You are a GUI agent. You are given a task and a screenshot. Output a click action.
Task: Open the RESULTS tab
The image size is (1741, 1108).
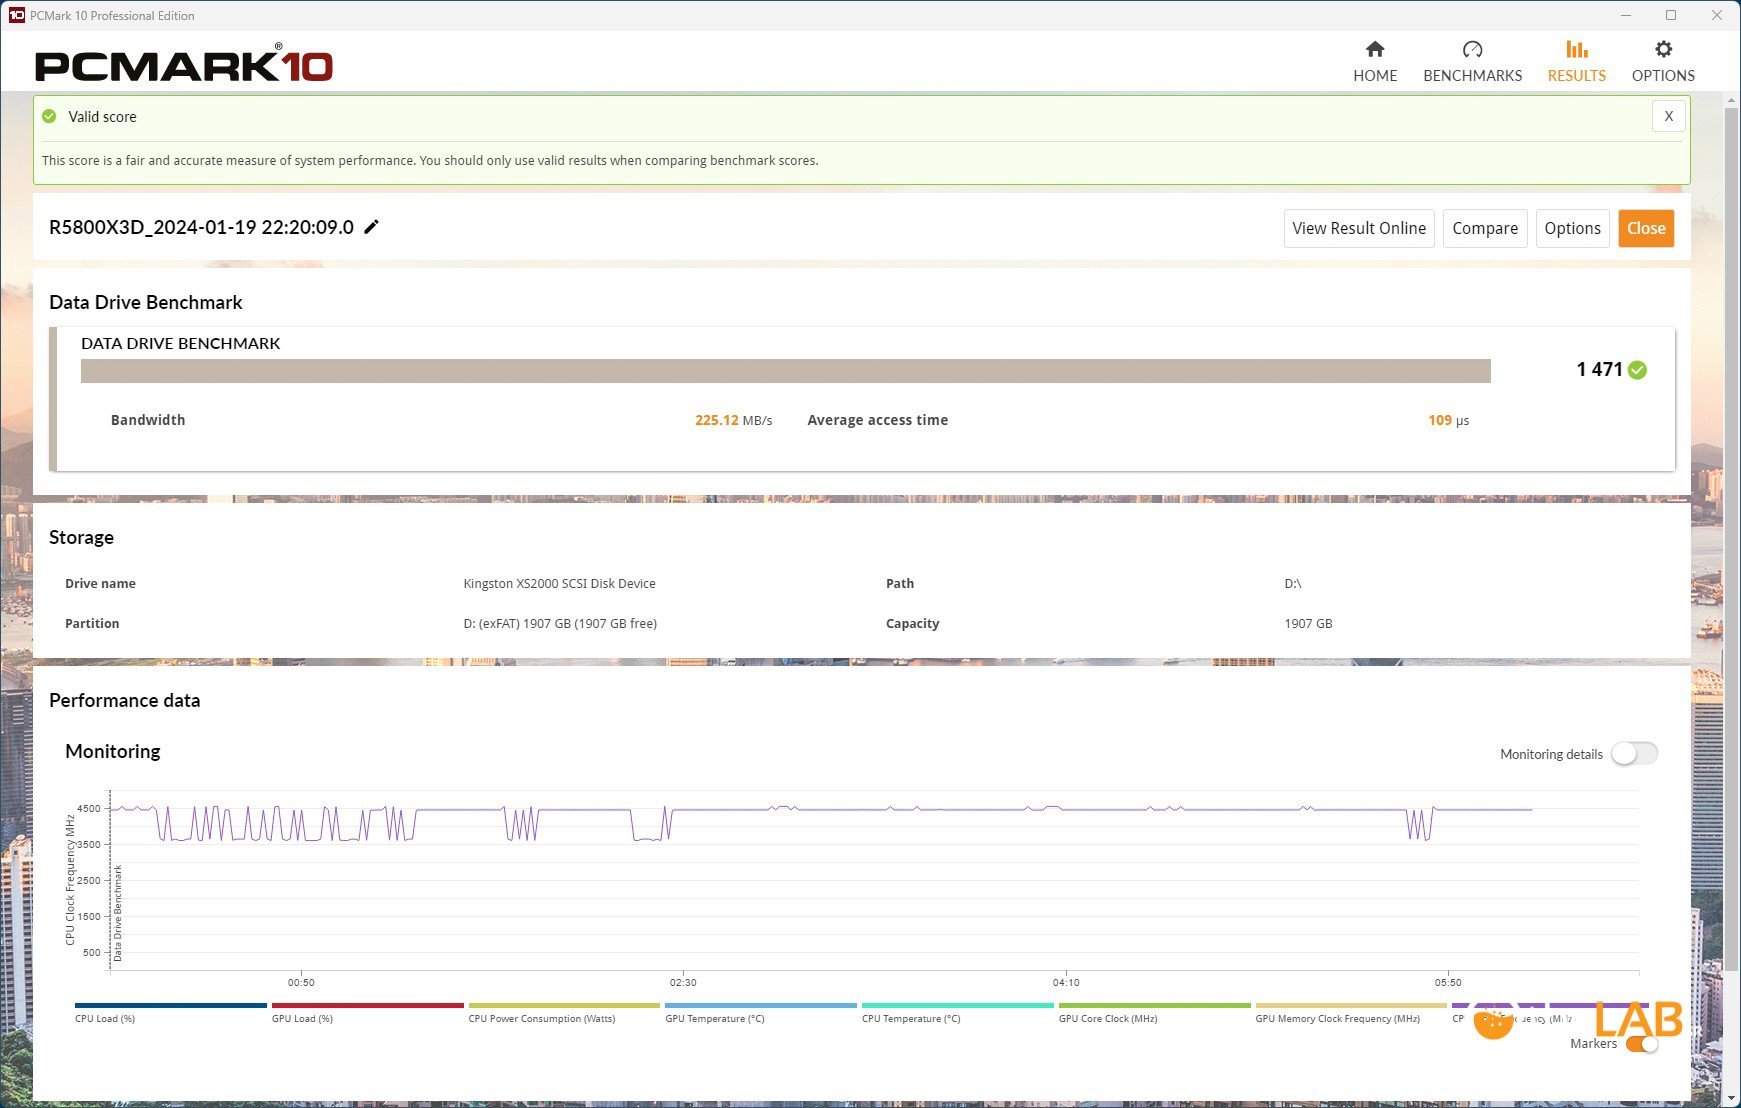(1576, 61)
